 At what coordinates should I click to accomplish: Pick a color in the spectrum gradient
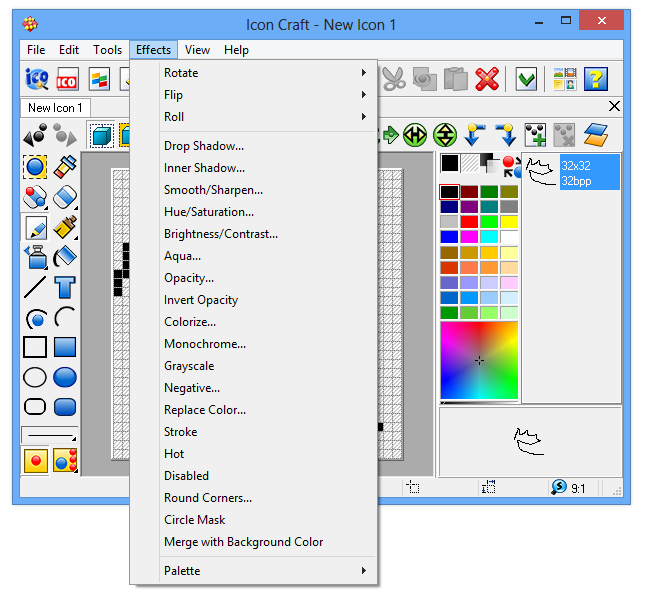point(479,360)
